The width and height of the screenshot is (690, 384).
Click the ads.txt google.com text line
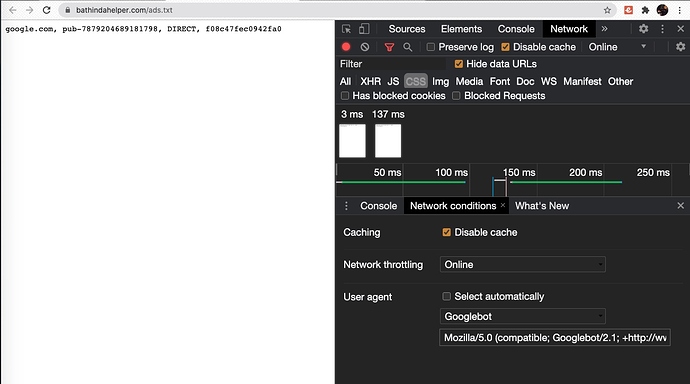(x=143, y=29)
